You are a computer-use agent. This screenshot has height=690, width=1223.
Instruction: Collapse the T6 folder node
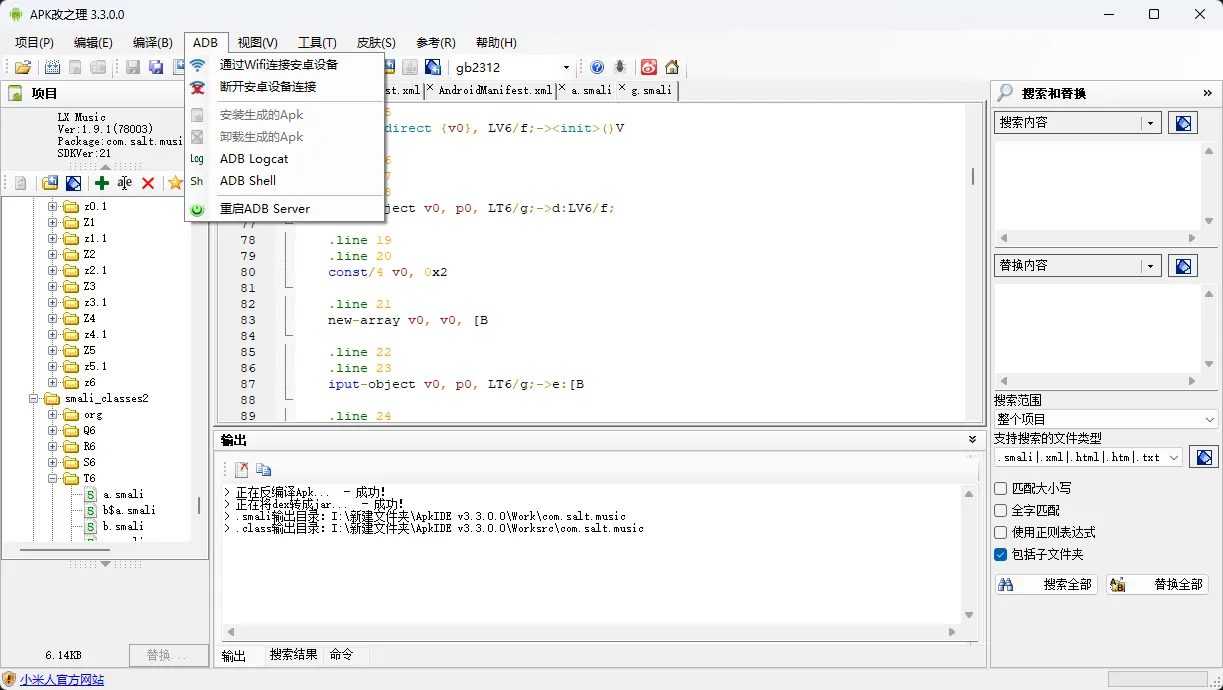pyautogui.click(x=53, y=478)
